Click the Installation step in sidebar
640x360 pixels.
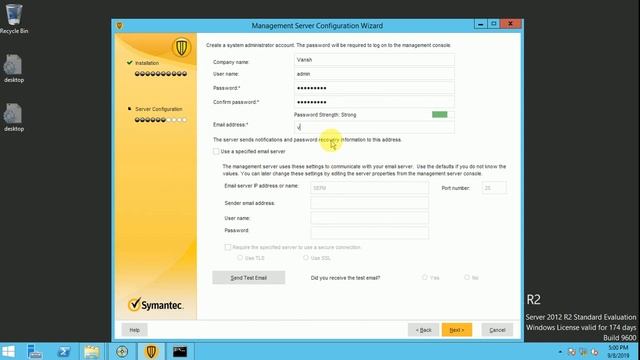(147, 63)
